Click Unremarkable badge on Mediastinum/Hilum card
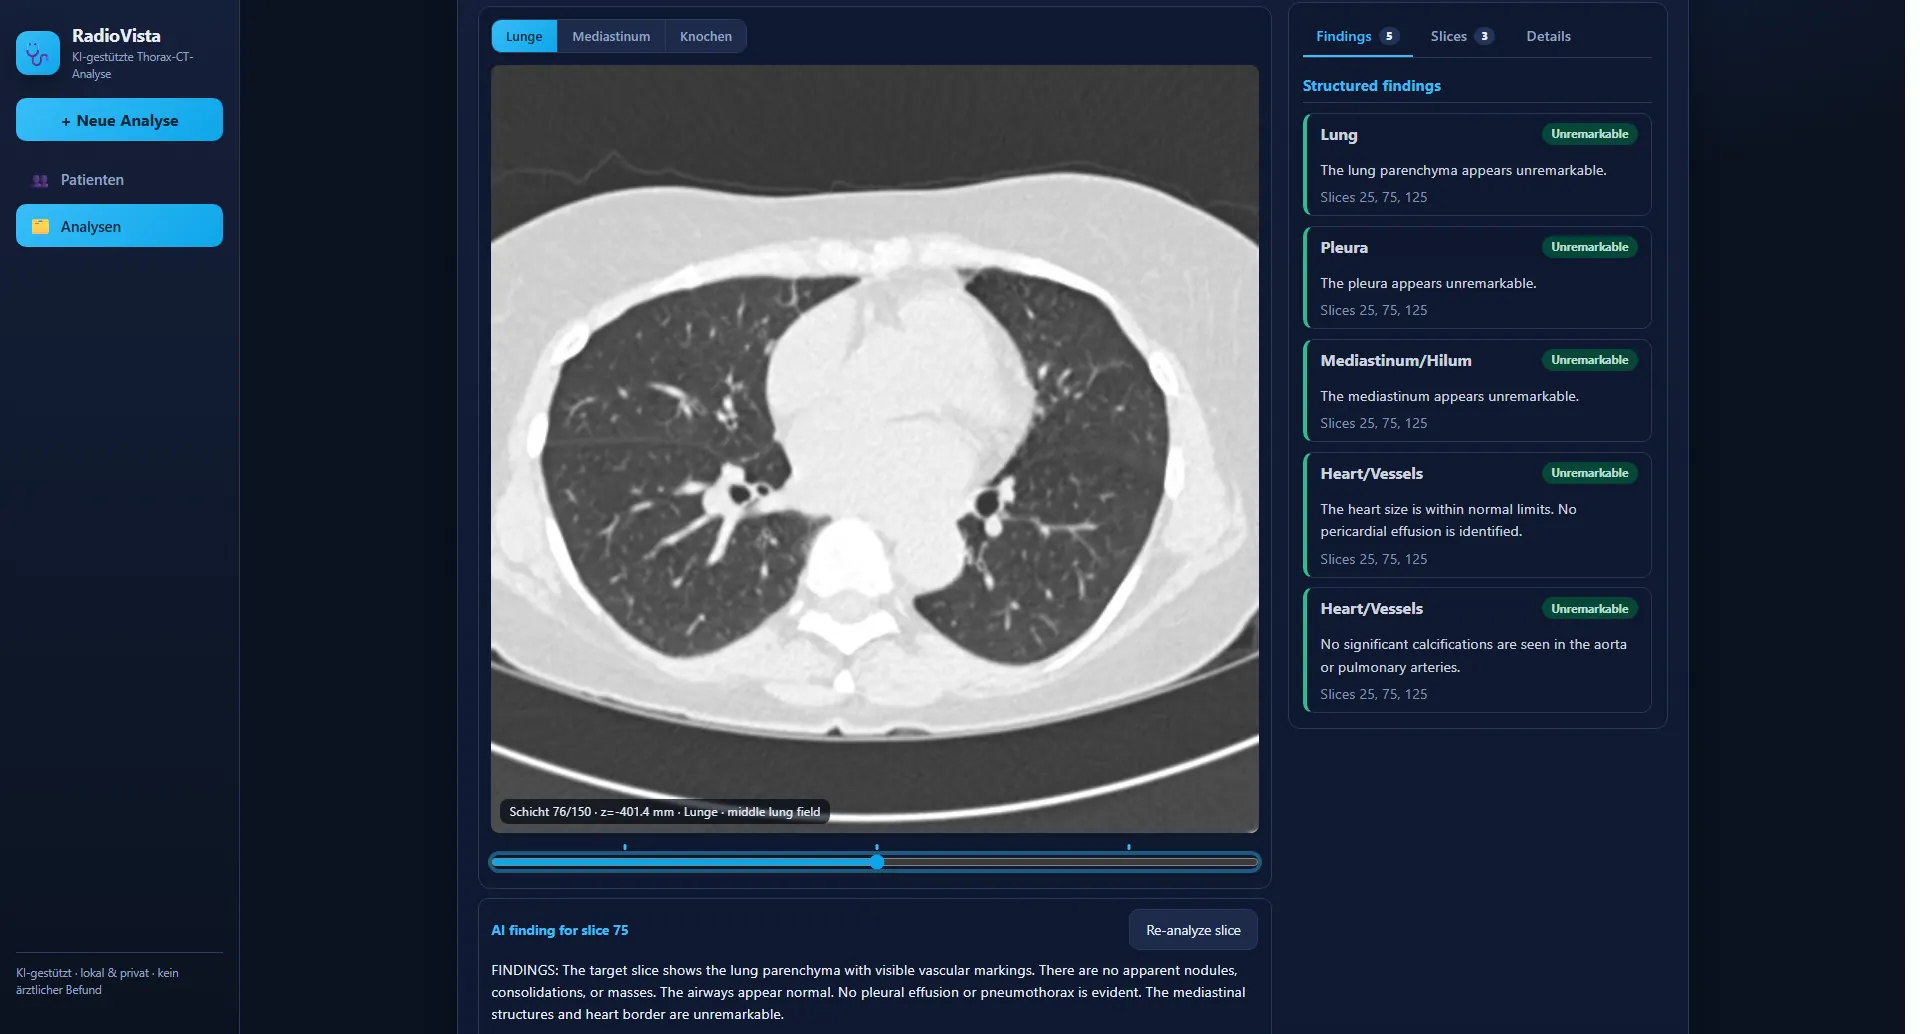 [1589, 360]
